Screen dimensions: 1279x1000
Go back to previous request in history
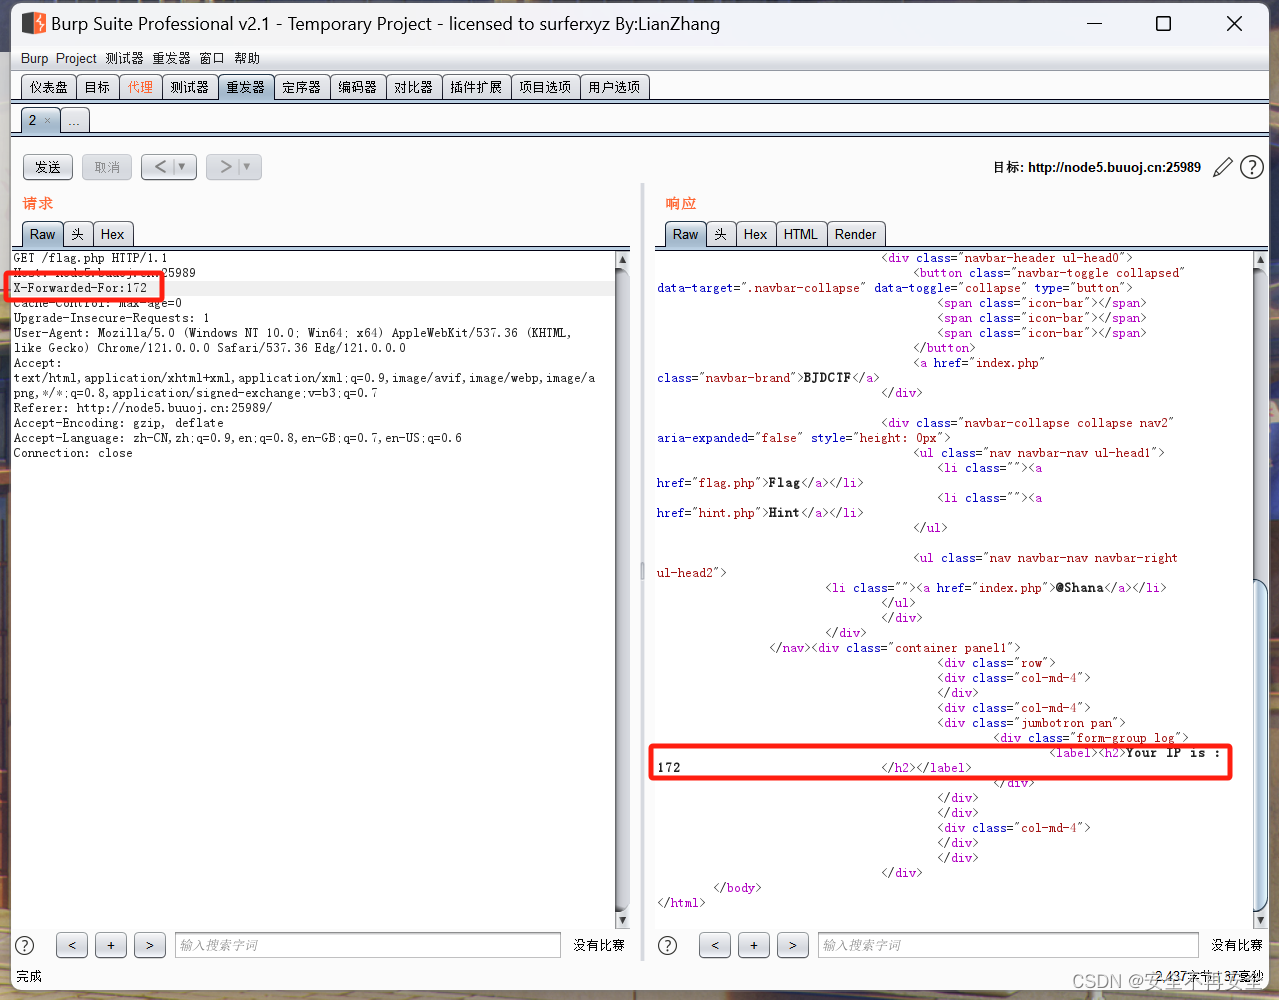[160, 167]
